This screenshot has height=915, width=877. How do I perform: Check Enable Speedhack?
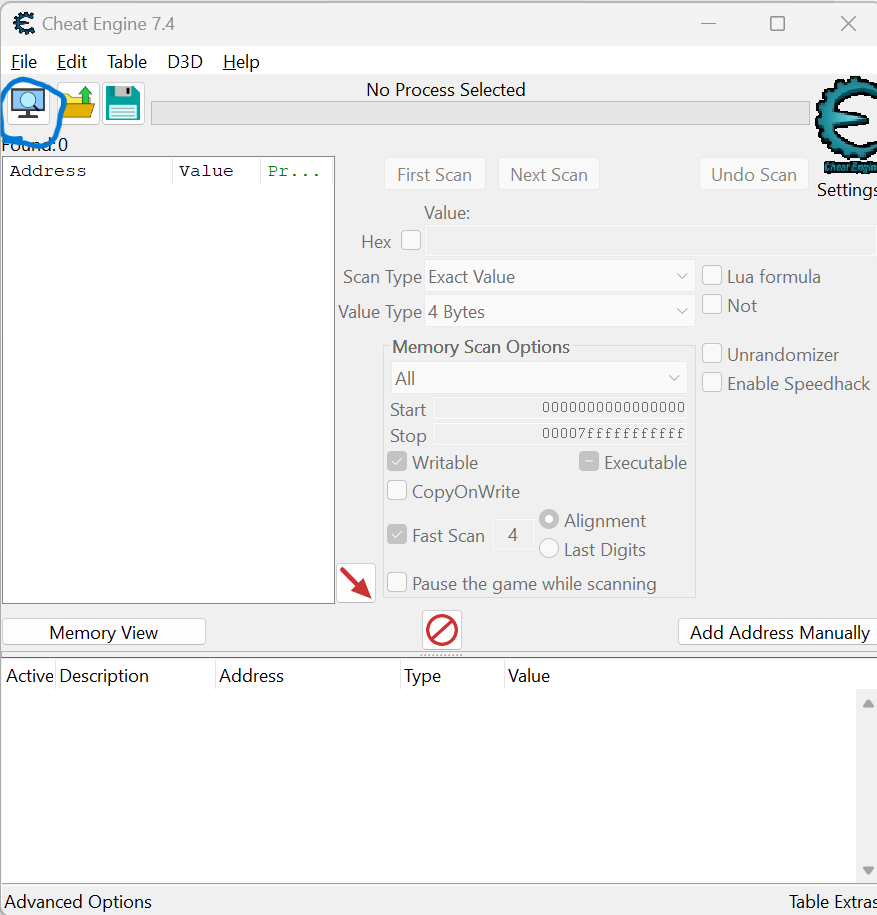712,383
